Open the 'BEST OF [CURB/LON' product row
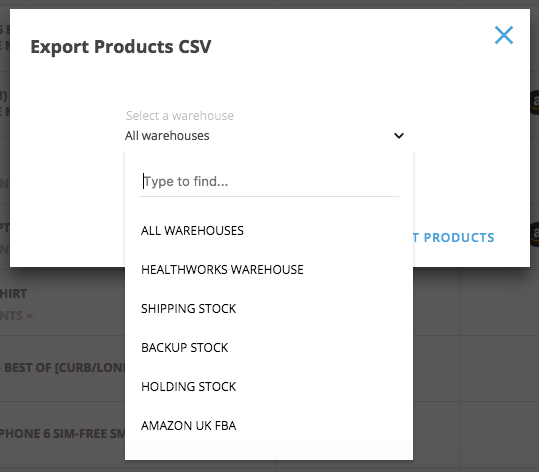539x472 pixels. pos(63,367)
